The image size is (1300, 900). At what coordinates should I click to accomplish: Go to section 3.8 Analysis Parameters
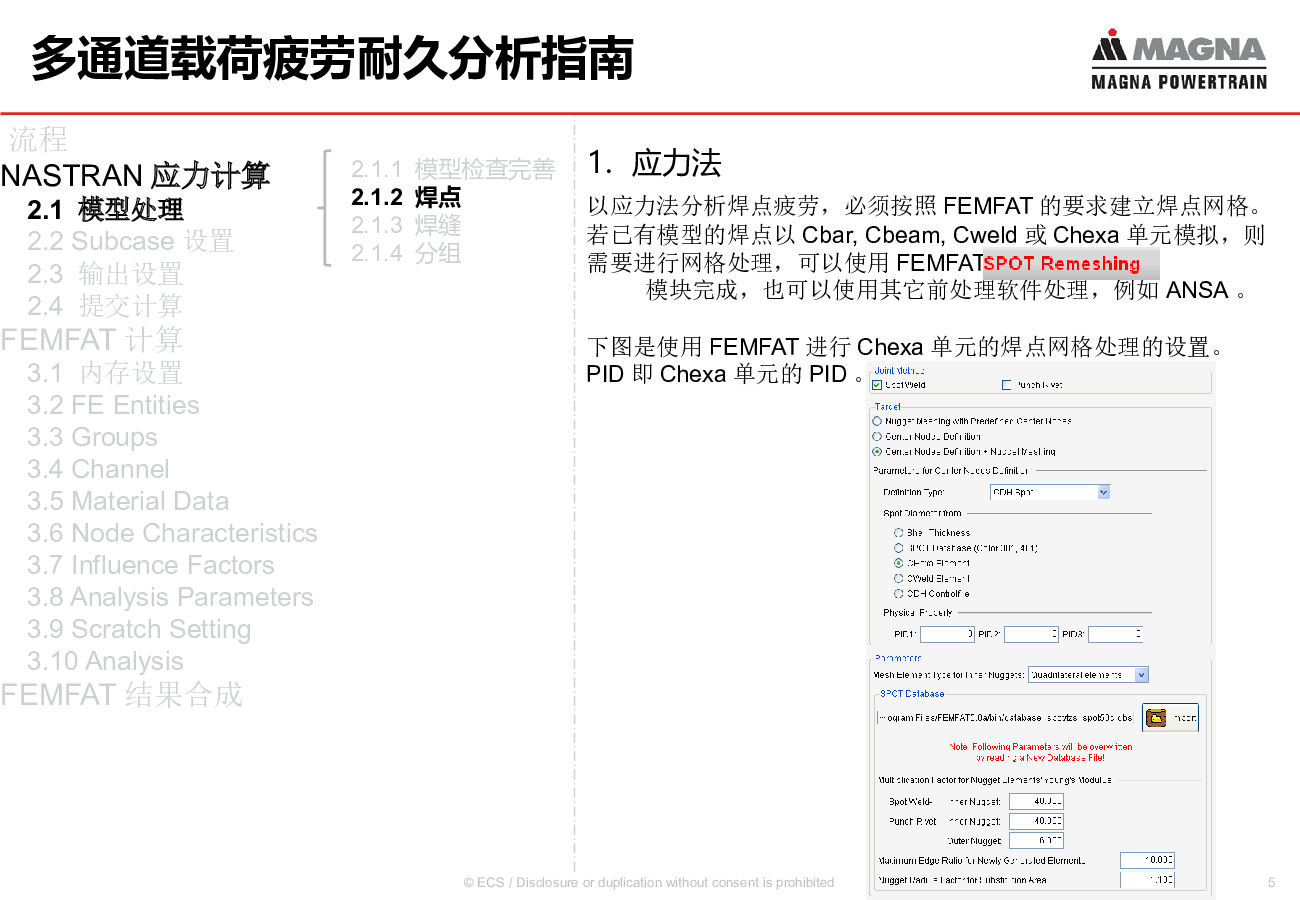[170, 597]
